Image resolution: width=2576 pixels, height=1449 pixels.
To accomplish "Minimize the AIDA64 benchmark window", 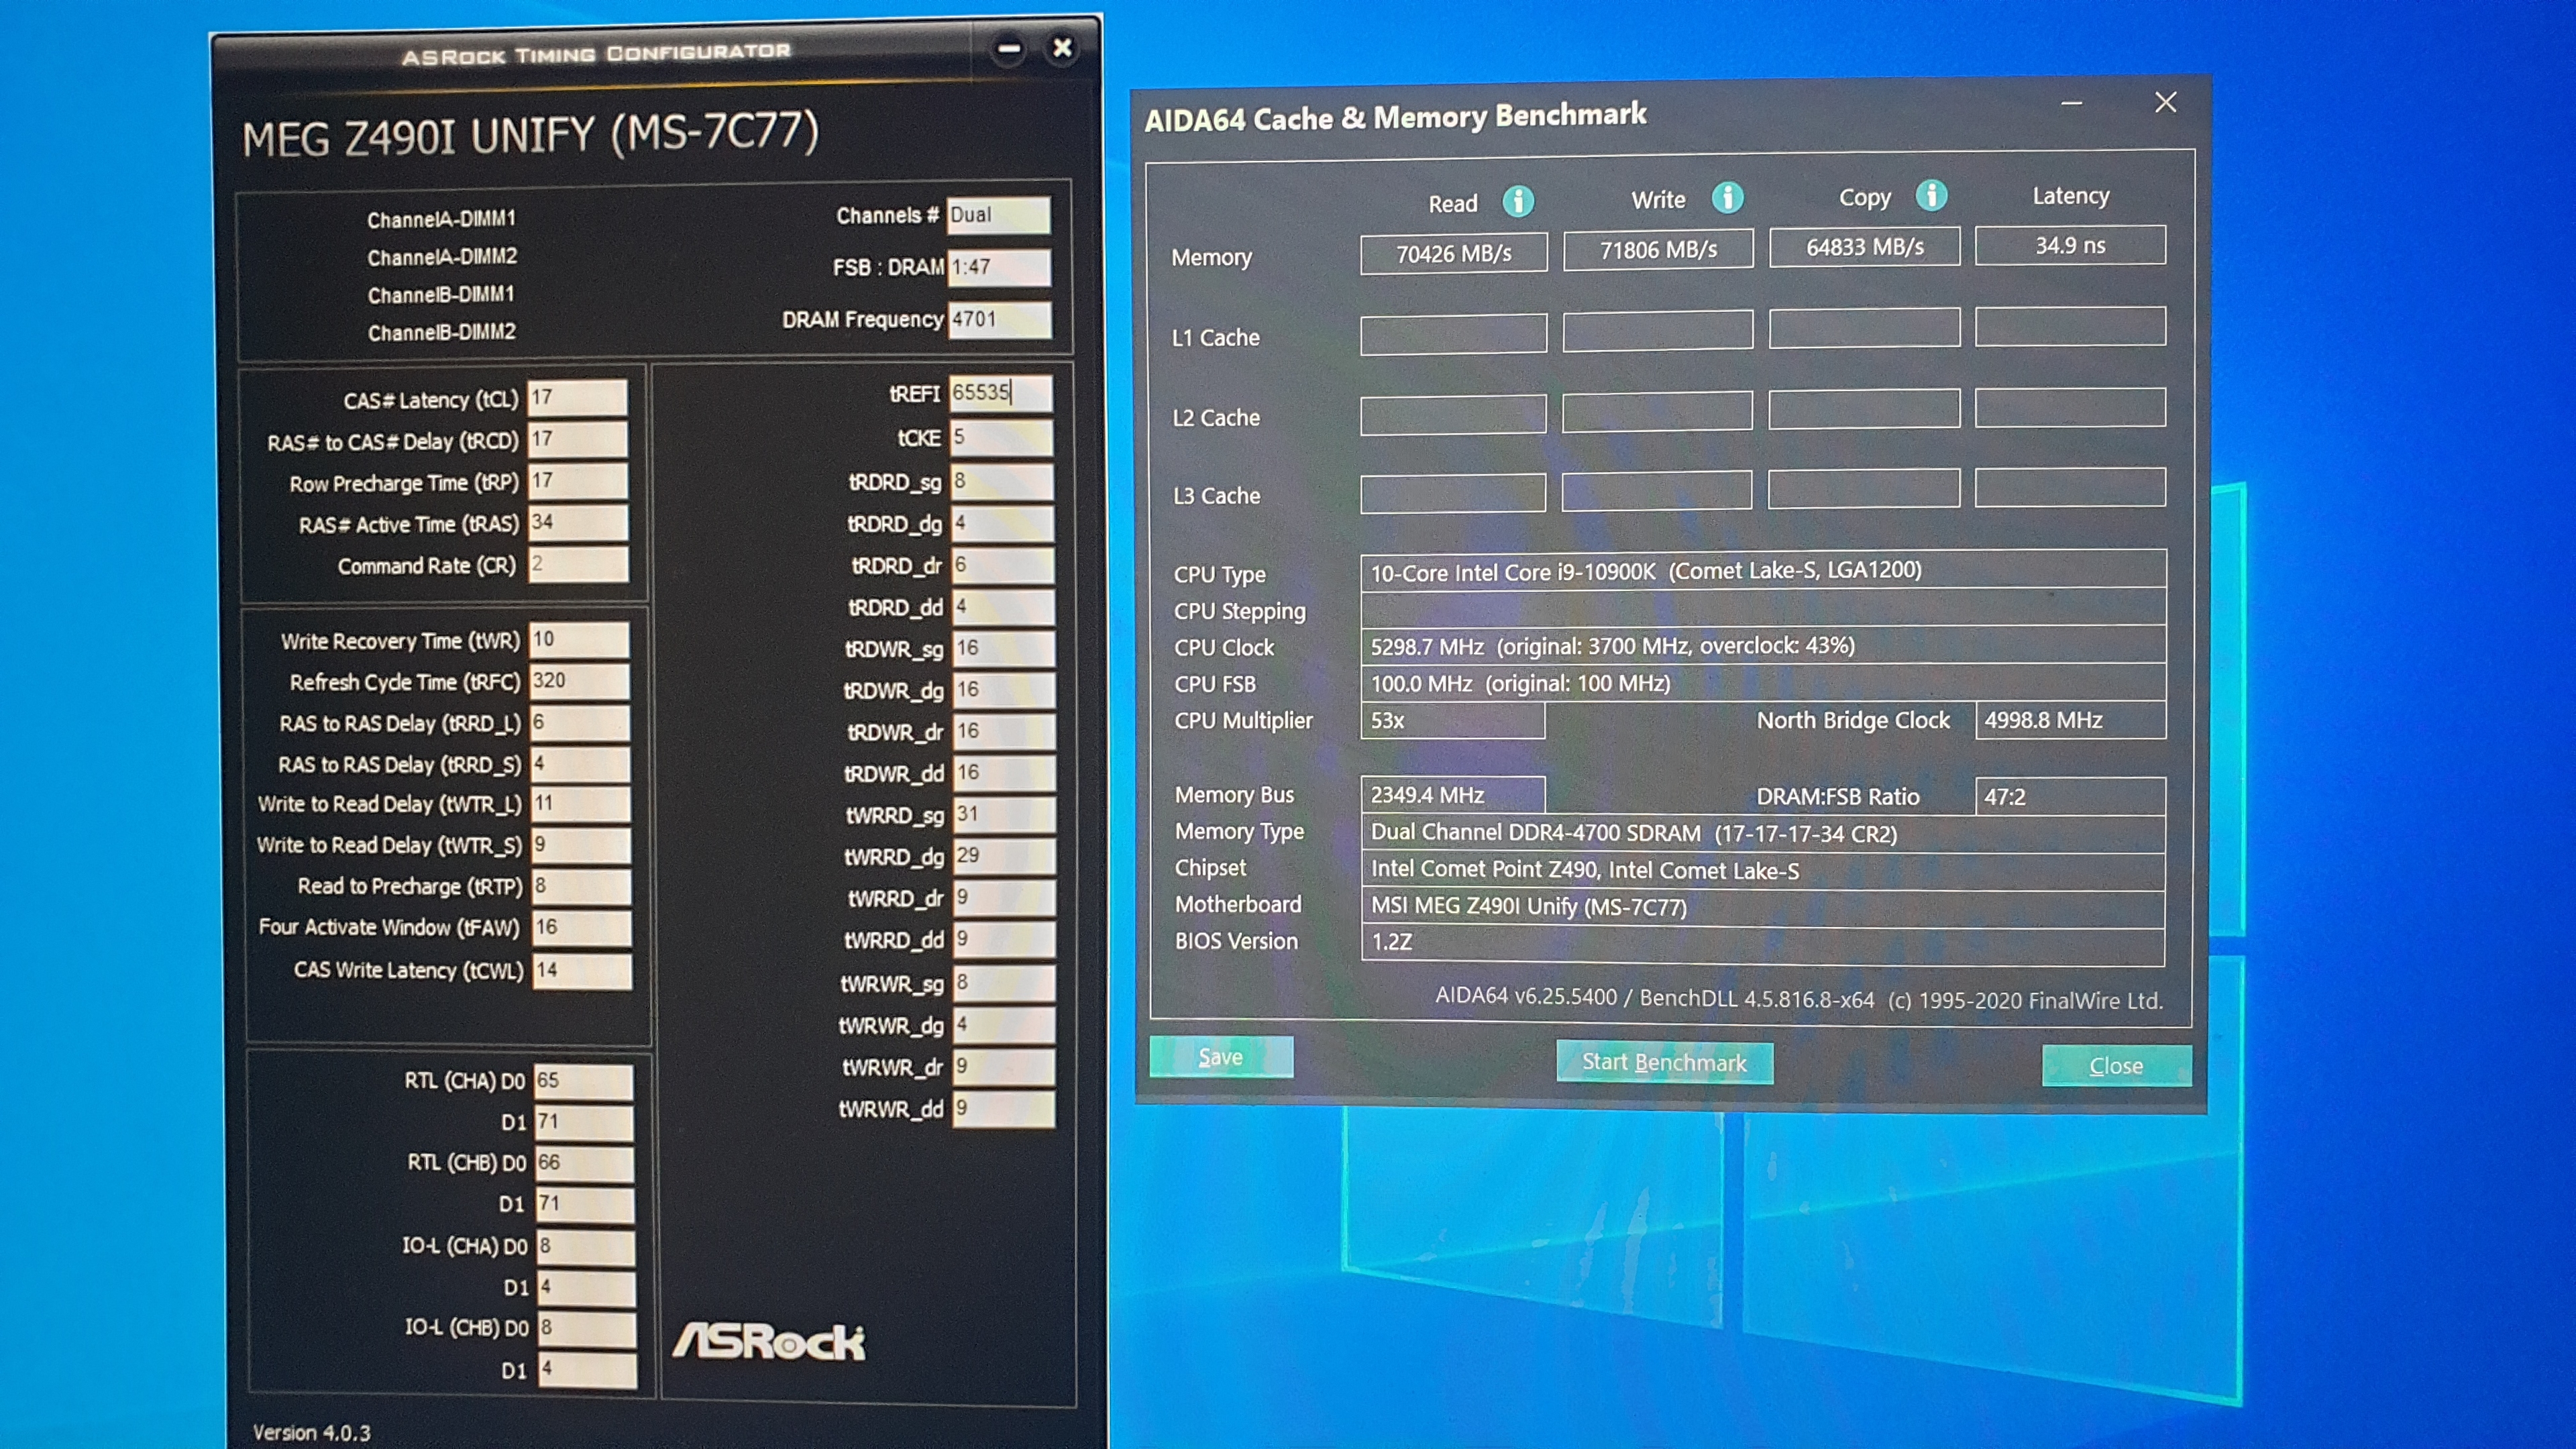I will coord(2072,103).
